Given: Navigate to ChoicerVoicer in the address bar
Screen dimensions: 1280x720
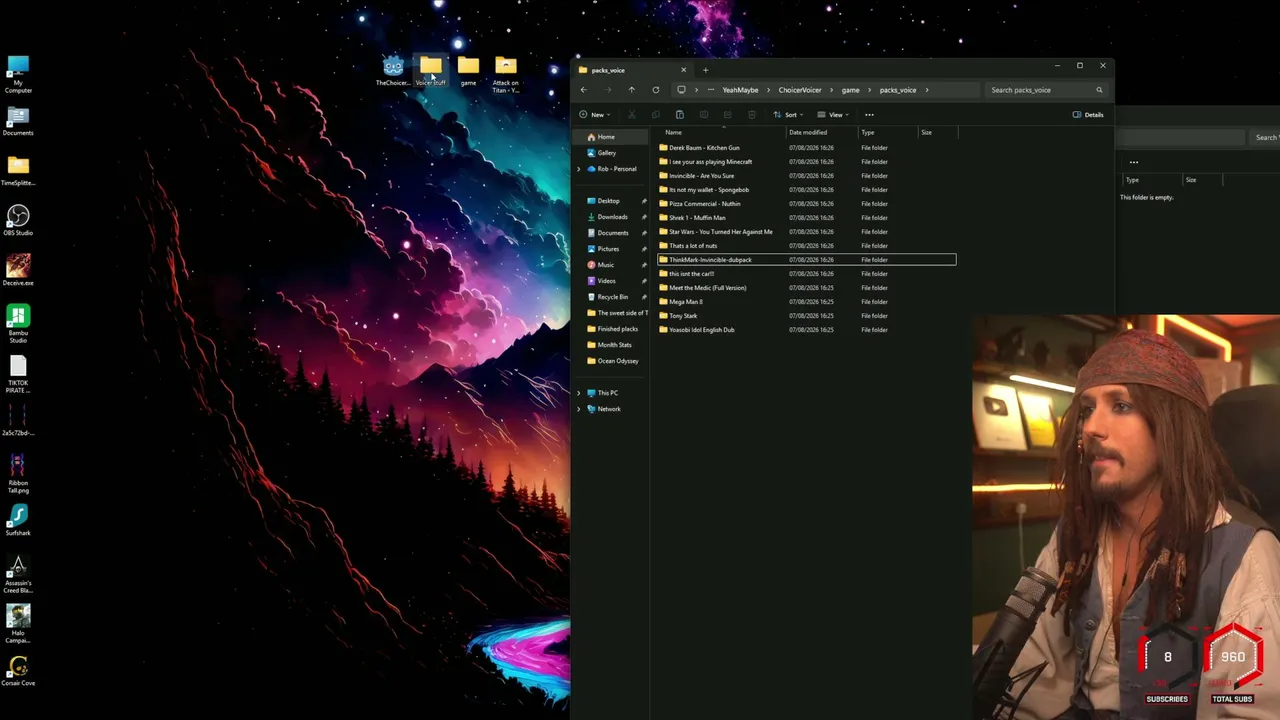Looking at the screenshot, I should pos(800,90).
